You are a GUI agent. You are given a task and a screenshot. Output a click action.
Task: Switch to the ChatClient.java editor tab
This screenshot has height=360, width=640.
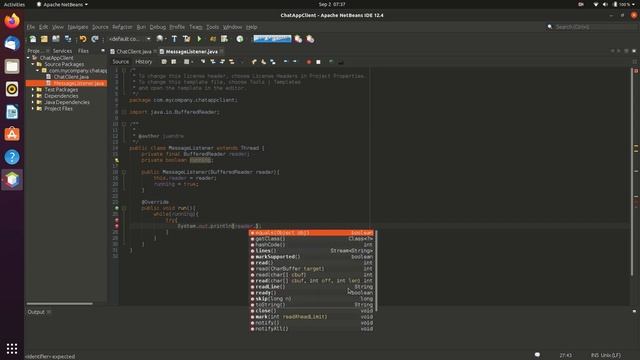133,51
